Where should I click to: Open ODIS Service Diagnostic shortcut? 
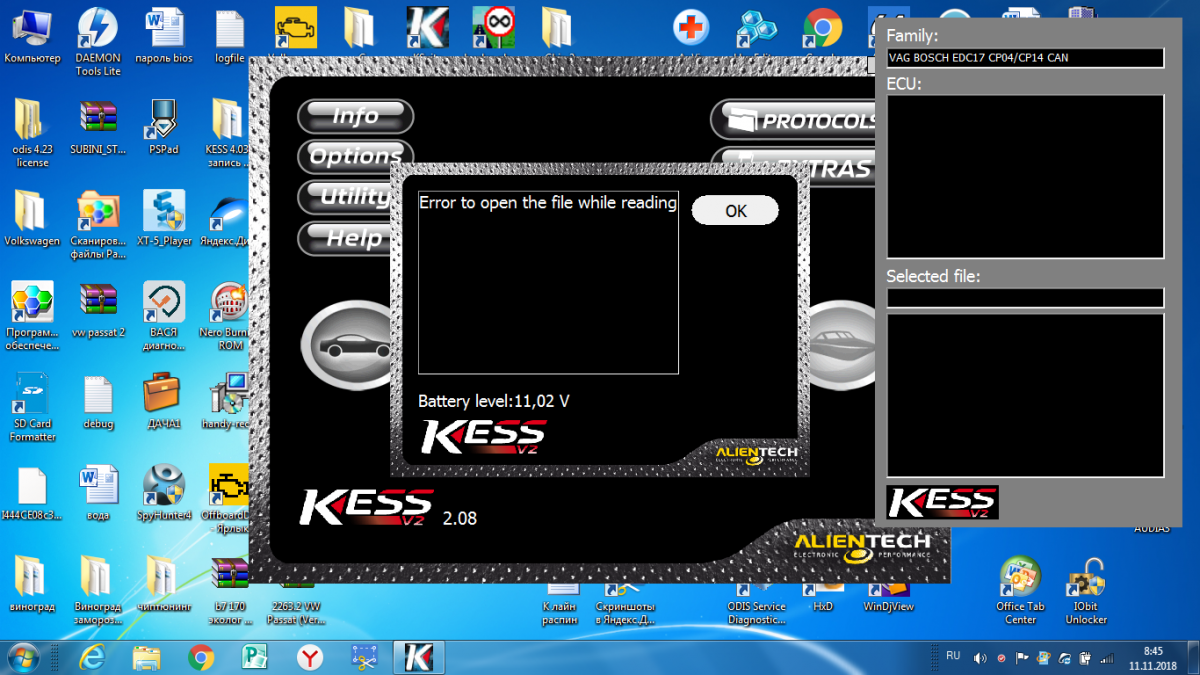756,606
